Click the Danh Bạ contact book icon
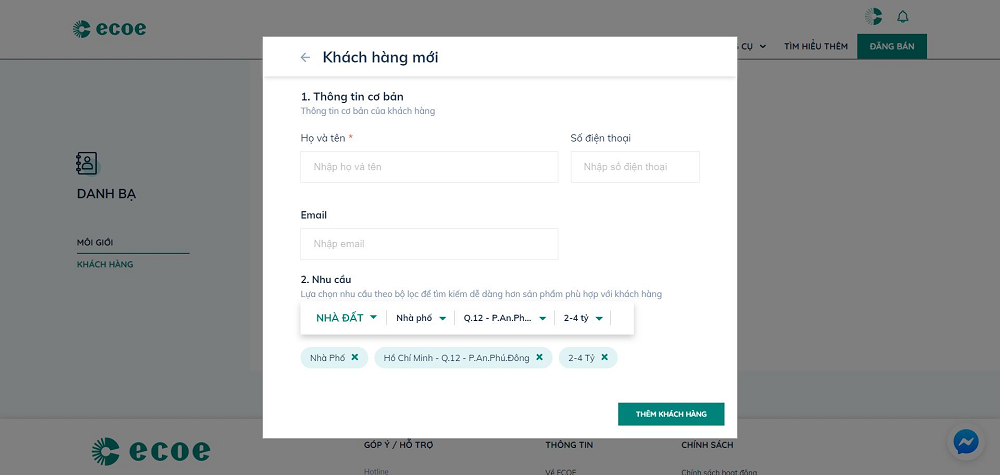Screen dimensions: 1000x475 (87, 164)
